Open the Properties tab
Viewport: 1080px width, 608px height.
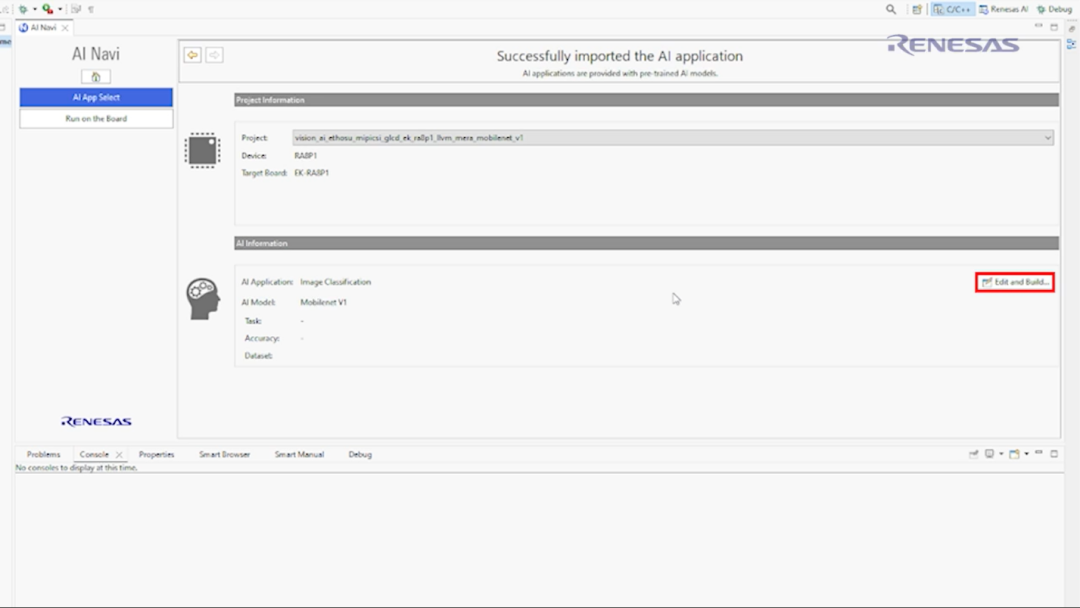pyautogui.click(x=156, y=454)
